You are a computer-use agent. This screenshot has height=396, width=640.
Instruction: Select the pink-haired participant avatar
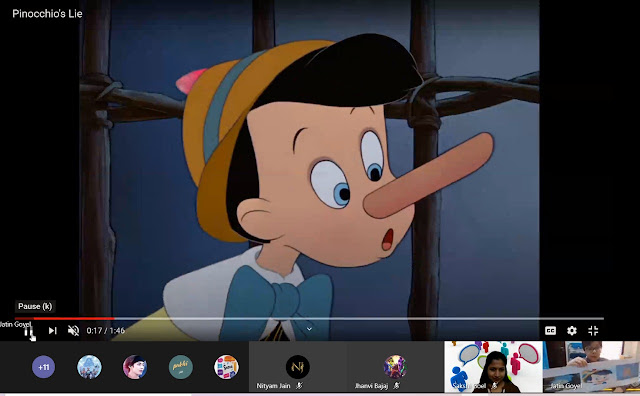(135, 367)
